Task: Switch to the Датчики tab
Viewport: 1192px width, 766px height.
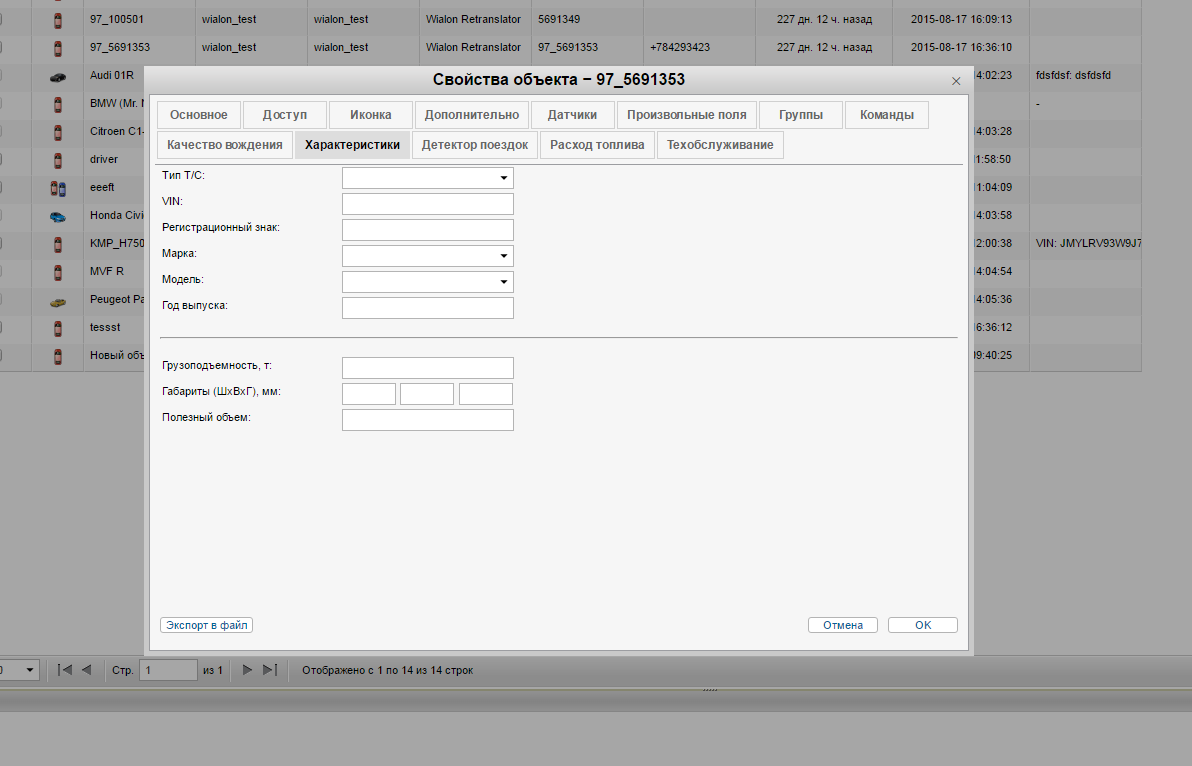Action: (572, 115)
